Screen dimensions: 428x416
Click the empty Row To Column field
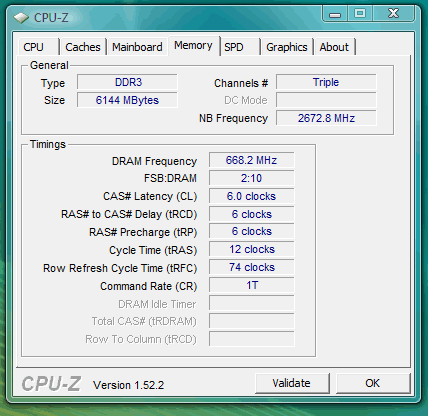(x=252, y=339)
